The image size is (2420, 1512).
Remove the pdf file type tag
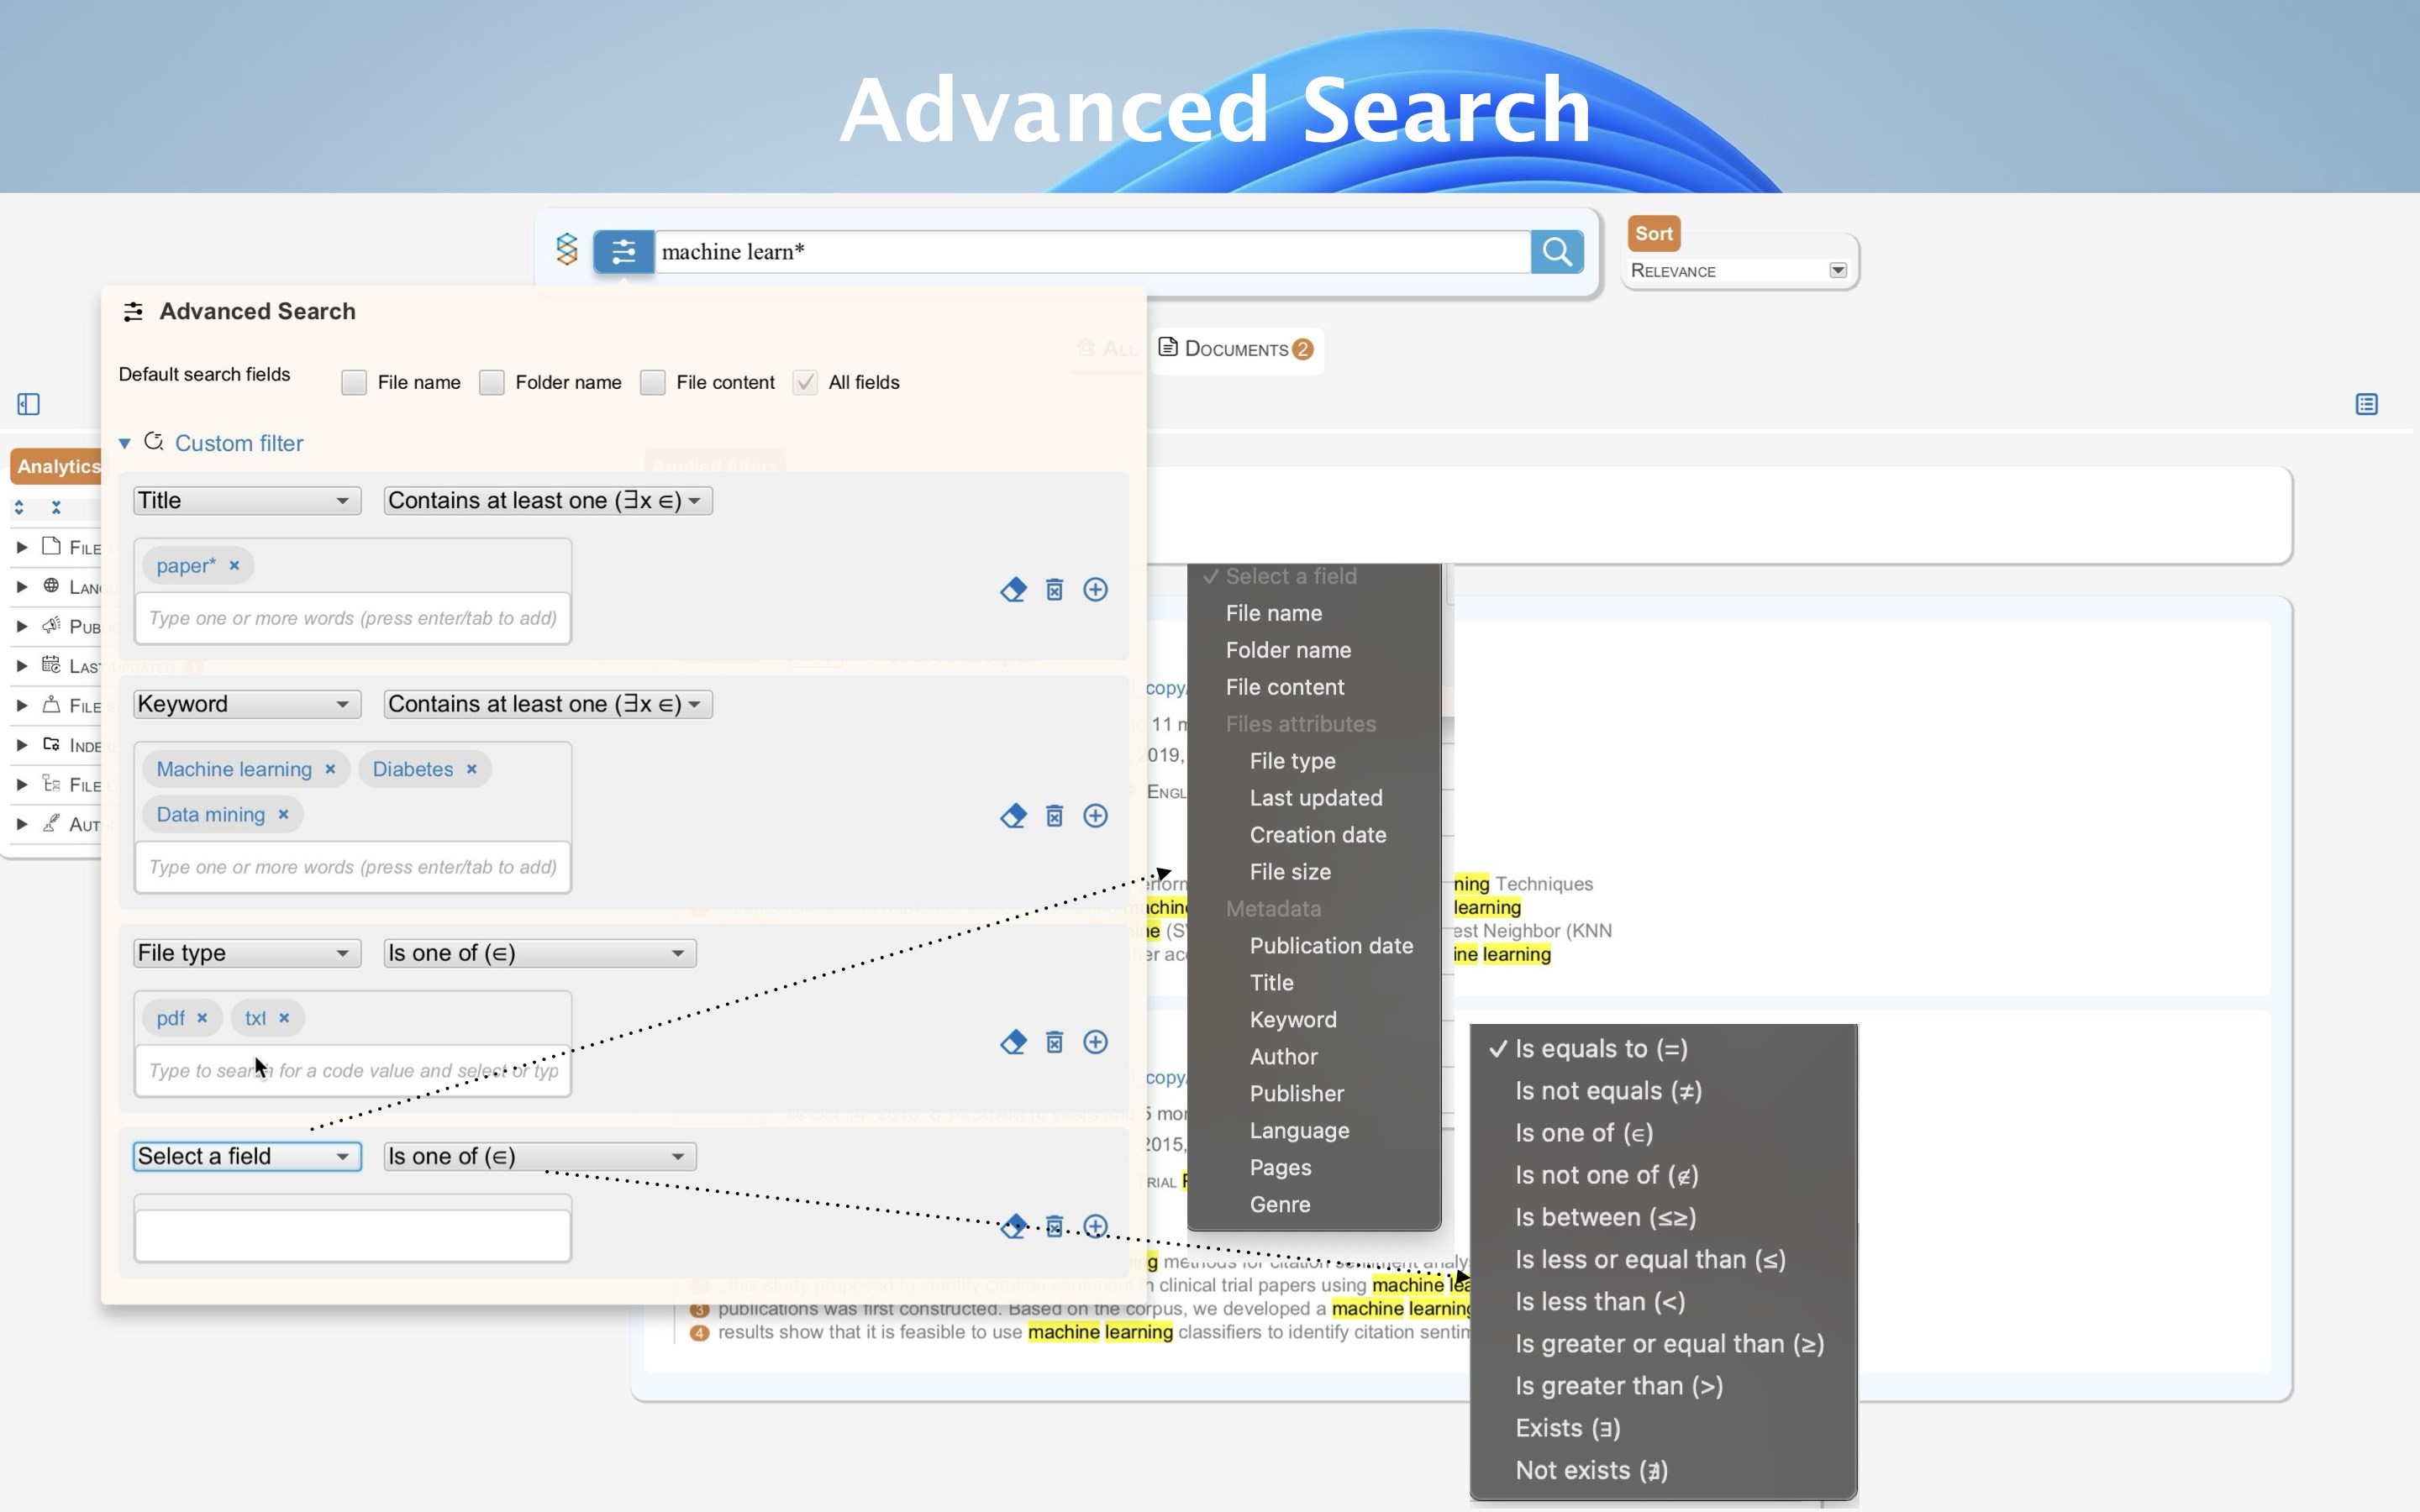click(202, 1017)
